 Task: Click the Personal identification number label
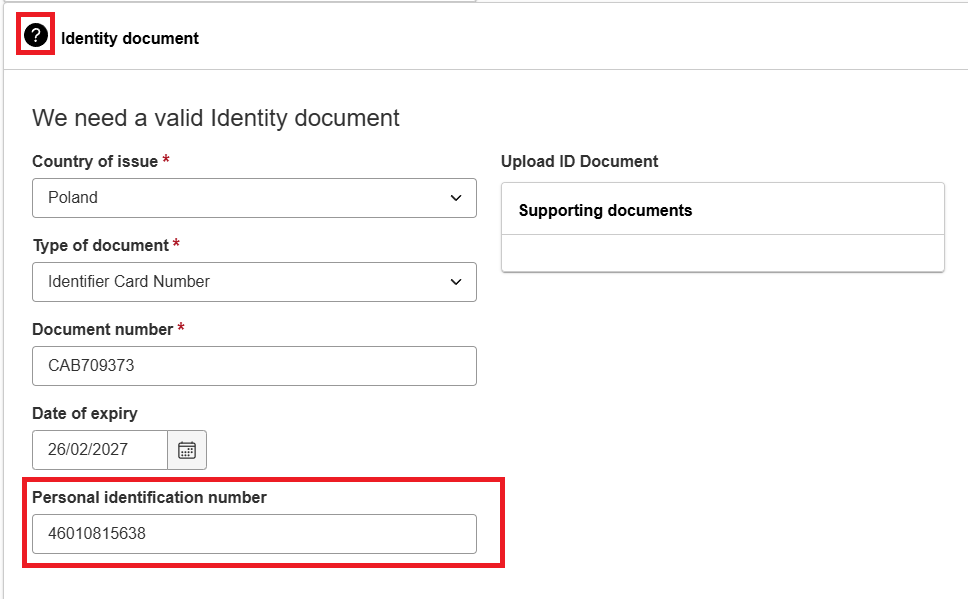tap(149, 497)
